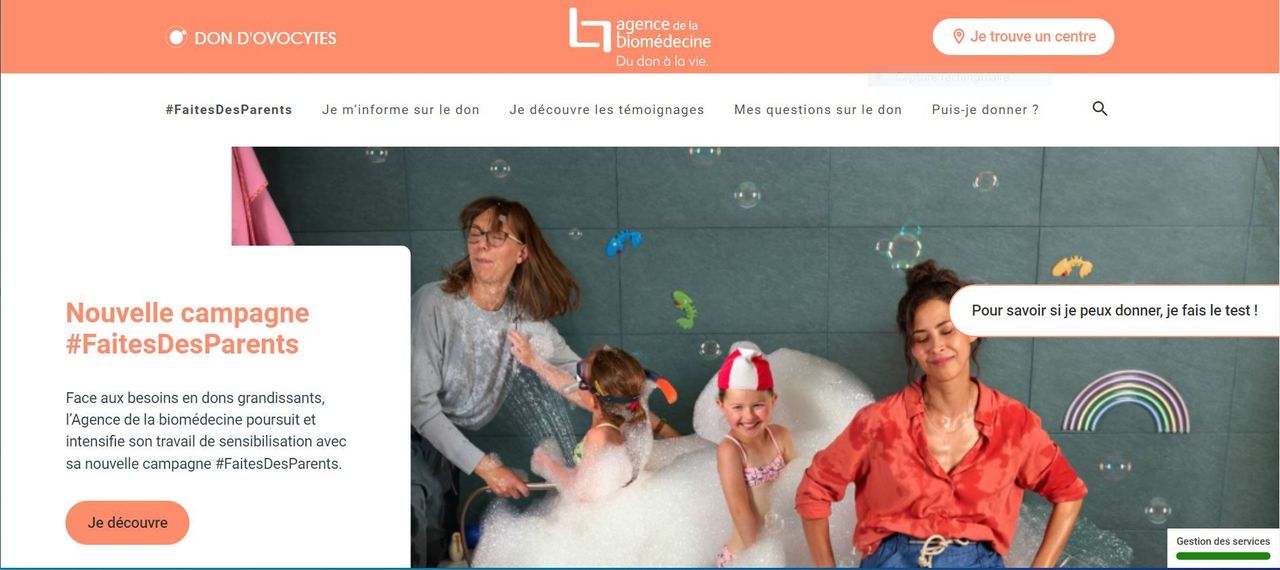Image resolution: width=1280 pixels, height=570 pixels.
Task: Click the Nouvelle campagne #FaitesDesParents heading
Action: click(x=187, y=329)
